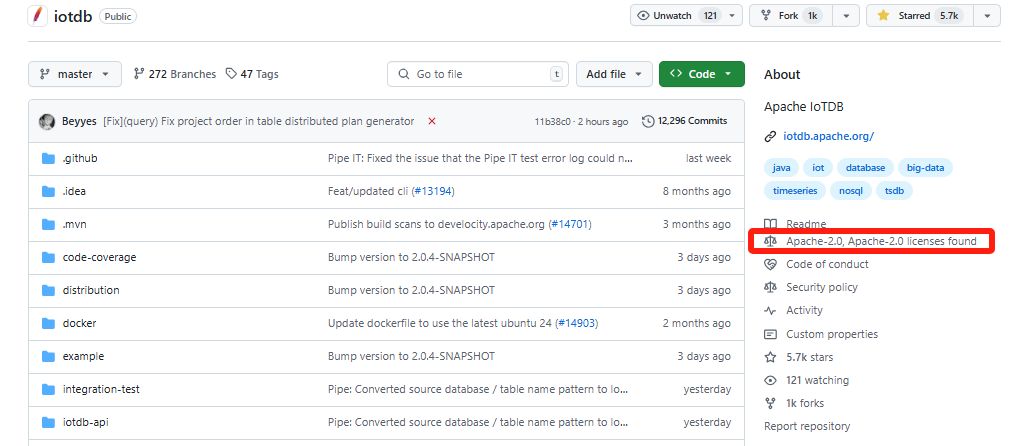
Task: Open the .github folder icon
Action: (x=48, y=159)
